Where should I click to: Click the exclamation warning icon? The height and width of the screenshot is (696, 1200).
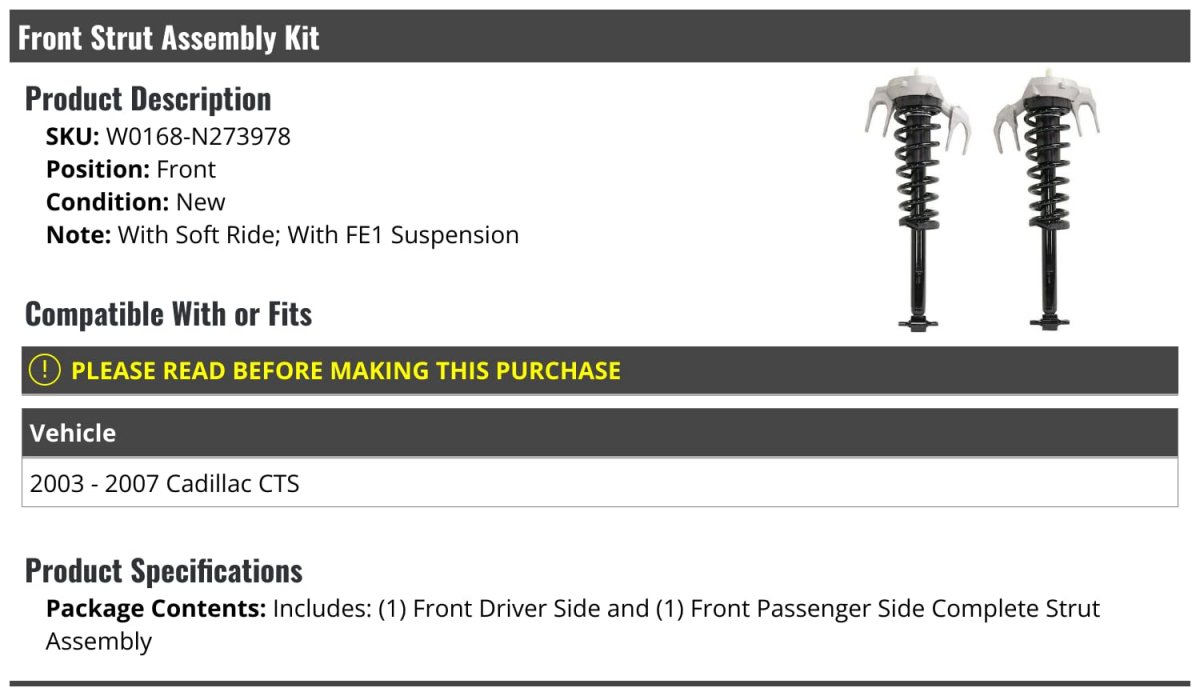(45, 370)
